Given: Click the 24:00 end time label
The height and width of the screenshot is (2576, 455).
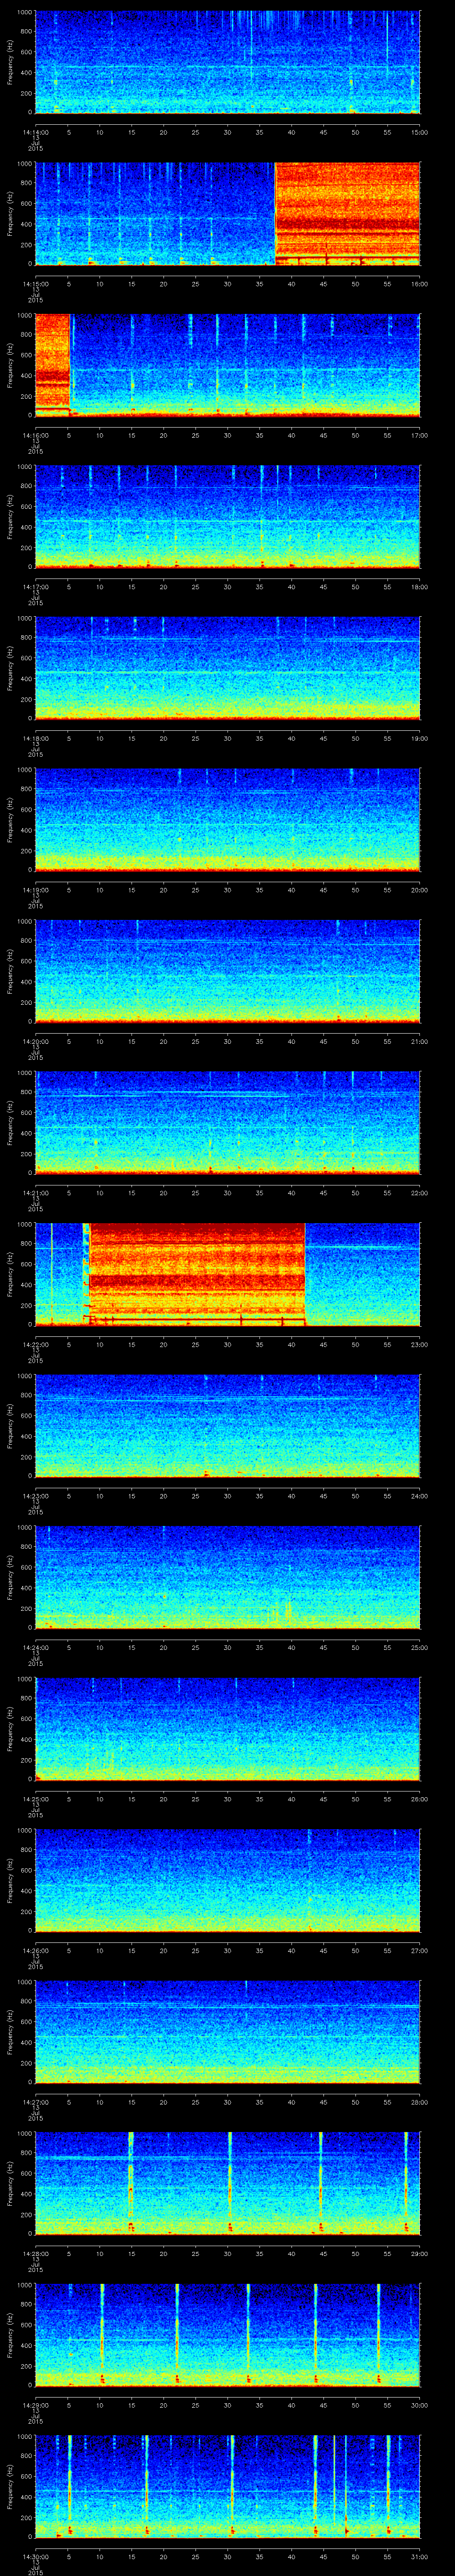Looking at the screenshot, I should (420, 1496).
